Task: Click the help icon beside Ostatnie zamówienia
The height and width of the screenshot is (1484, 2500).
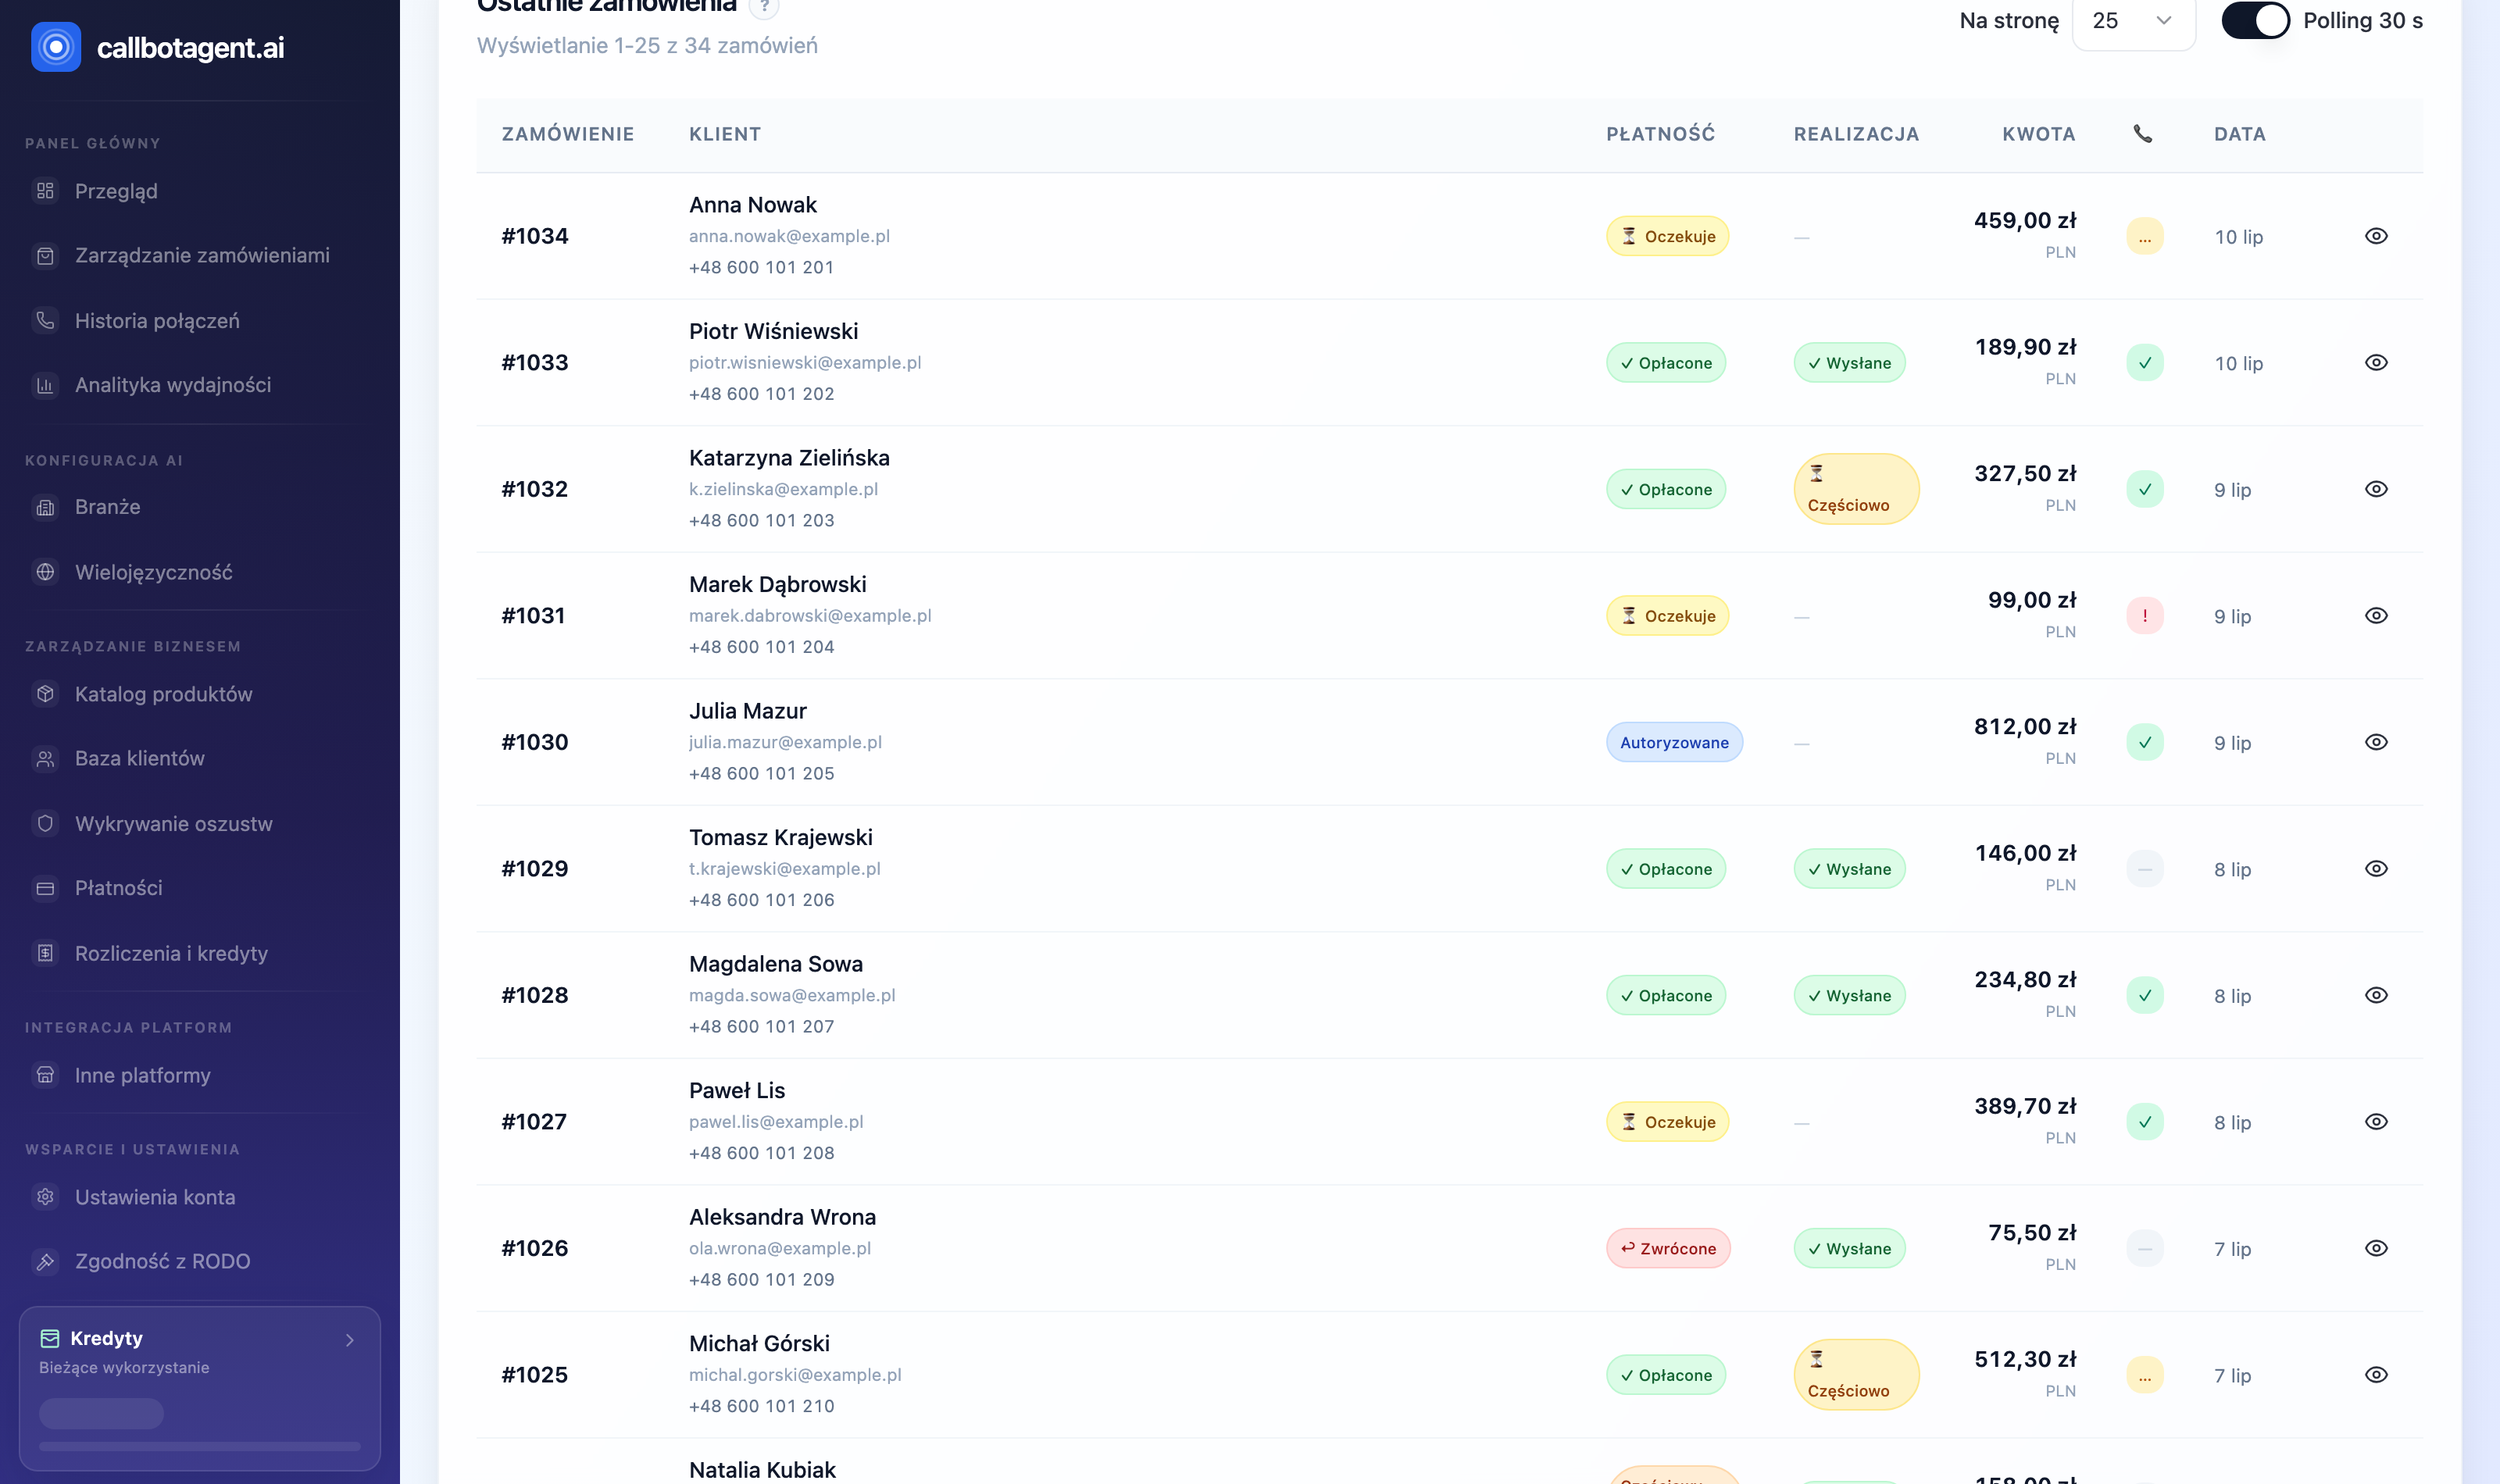Action: coord(763,6)
